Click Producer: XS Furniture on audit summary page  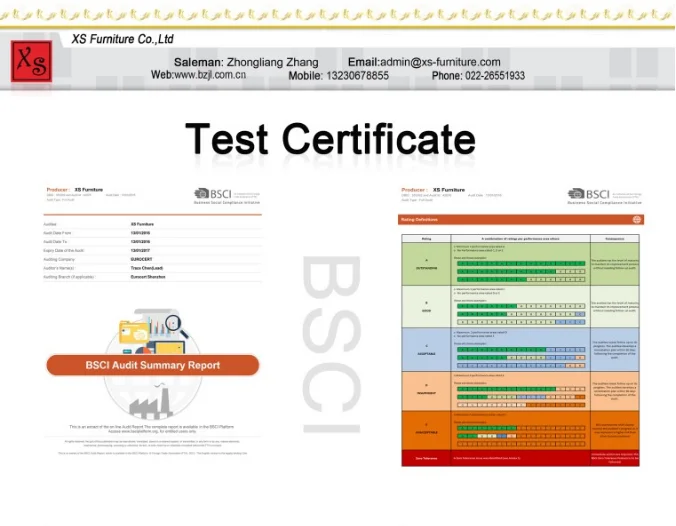(x=75, y=190)
